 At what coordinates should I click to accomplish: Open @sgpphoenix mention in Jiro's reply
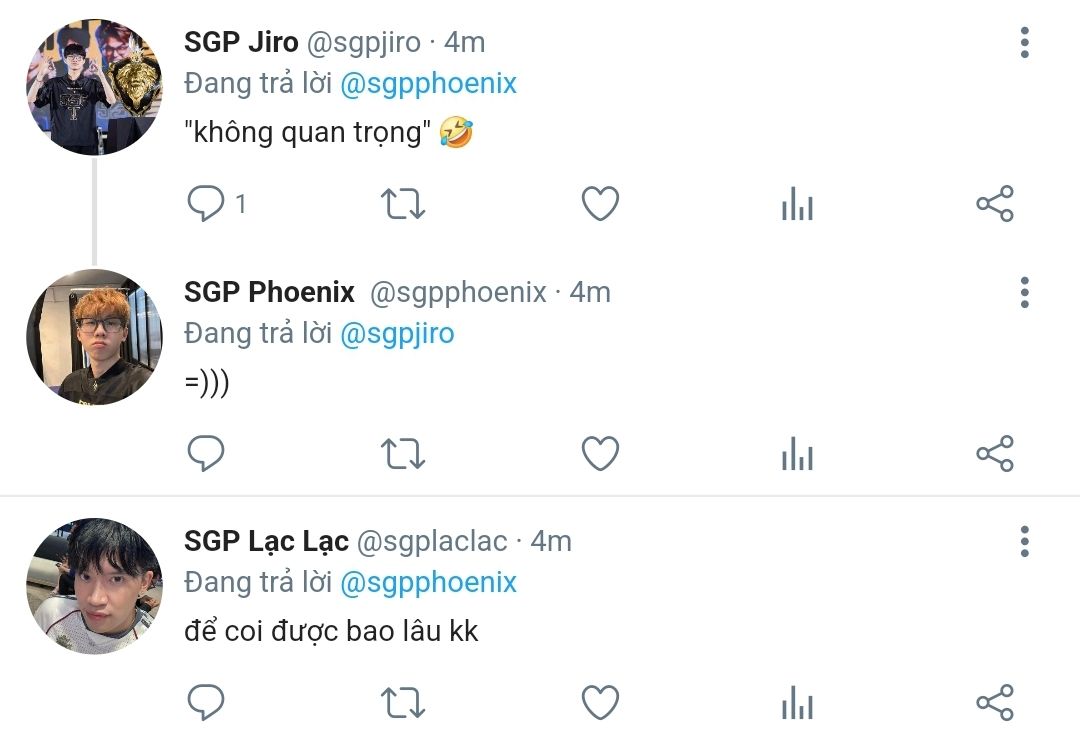click(x=428, y=84)
